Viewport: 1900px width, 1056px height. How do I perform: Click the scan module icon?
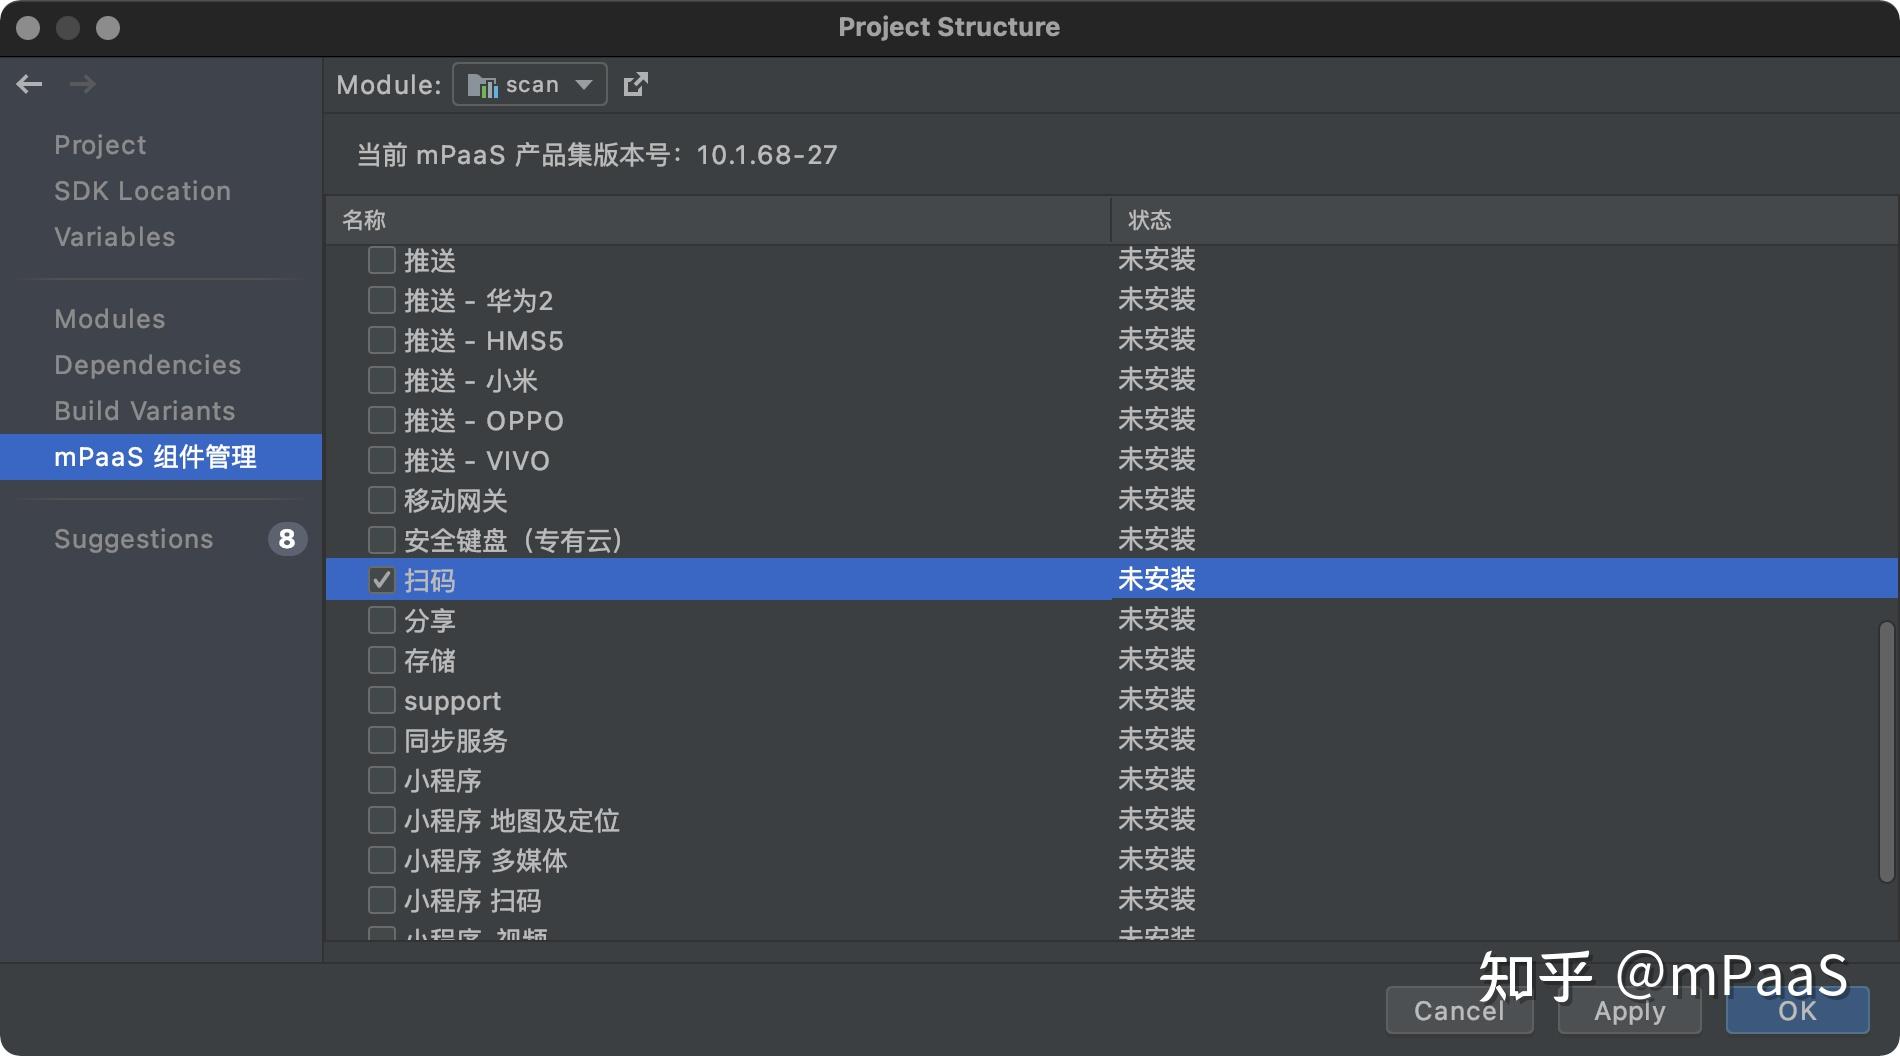coord(484,84)
